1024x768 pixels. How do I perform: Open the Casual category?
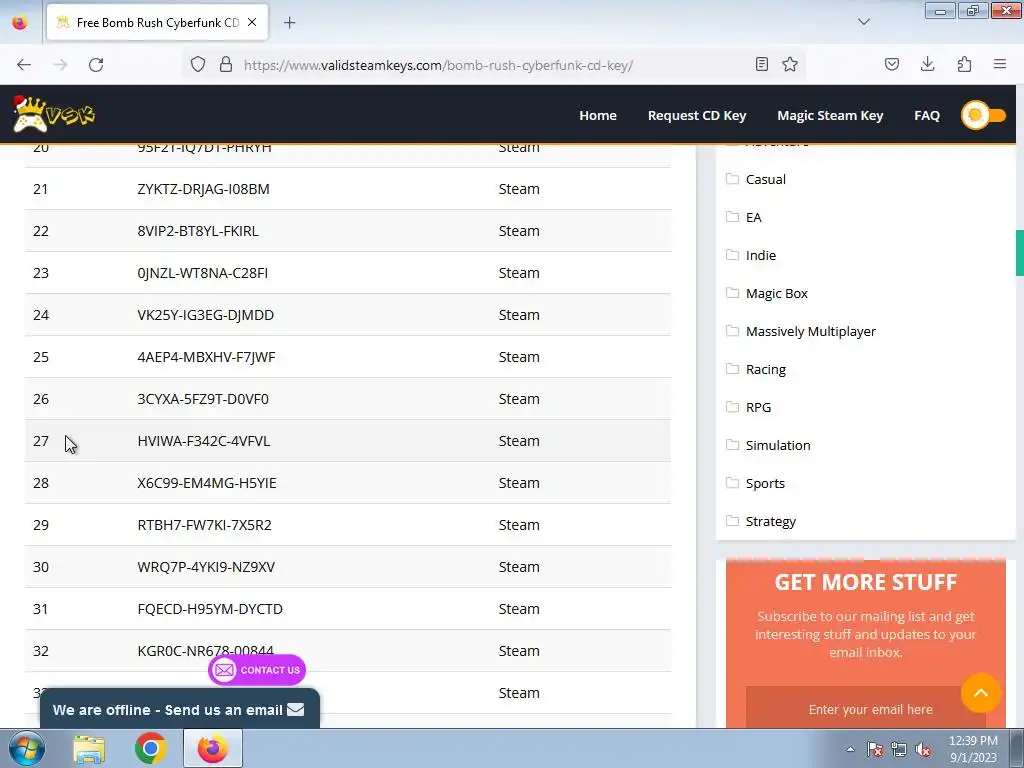765,179
